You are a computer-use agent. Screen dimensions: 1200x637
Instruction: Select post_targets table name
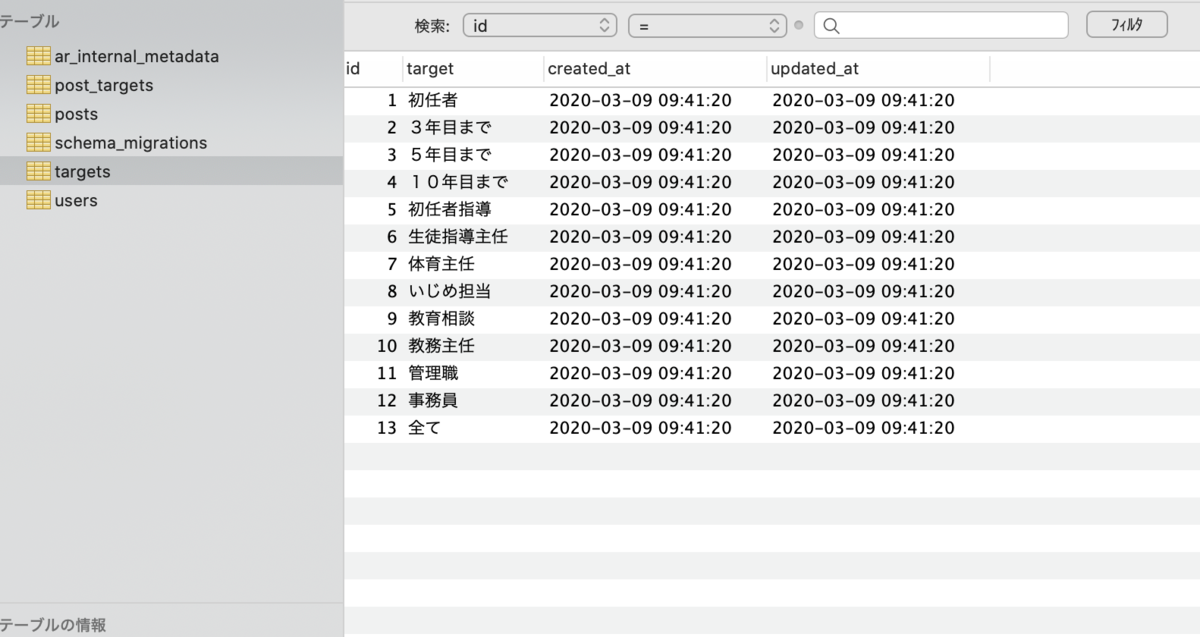click(x=104, y=85)
